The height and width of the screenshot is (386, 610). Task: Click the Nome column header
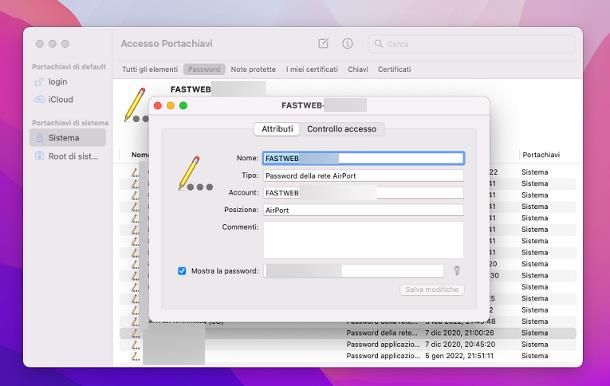pyautogui.click(x=140, y=155)
